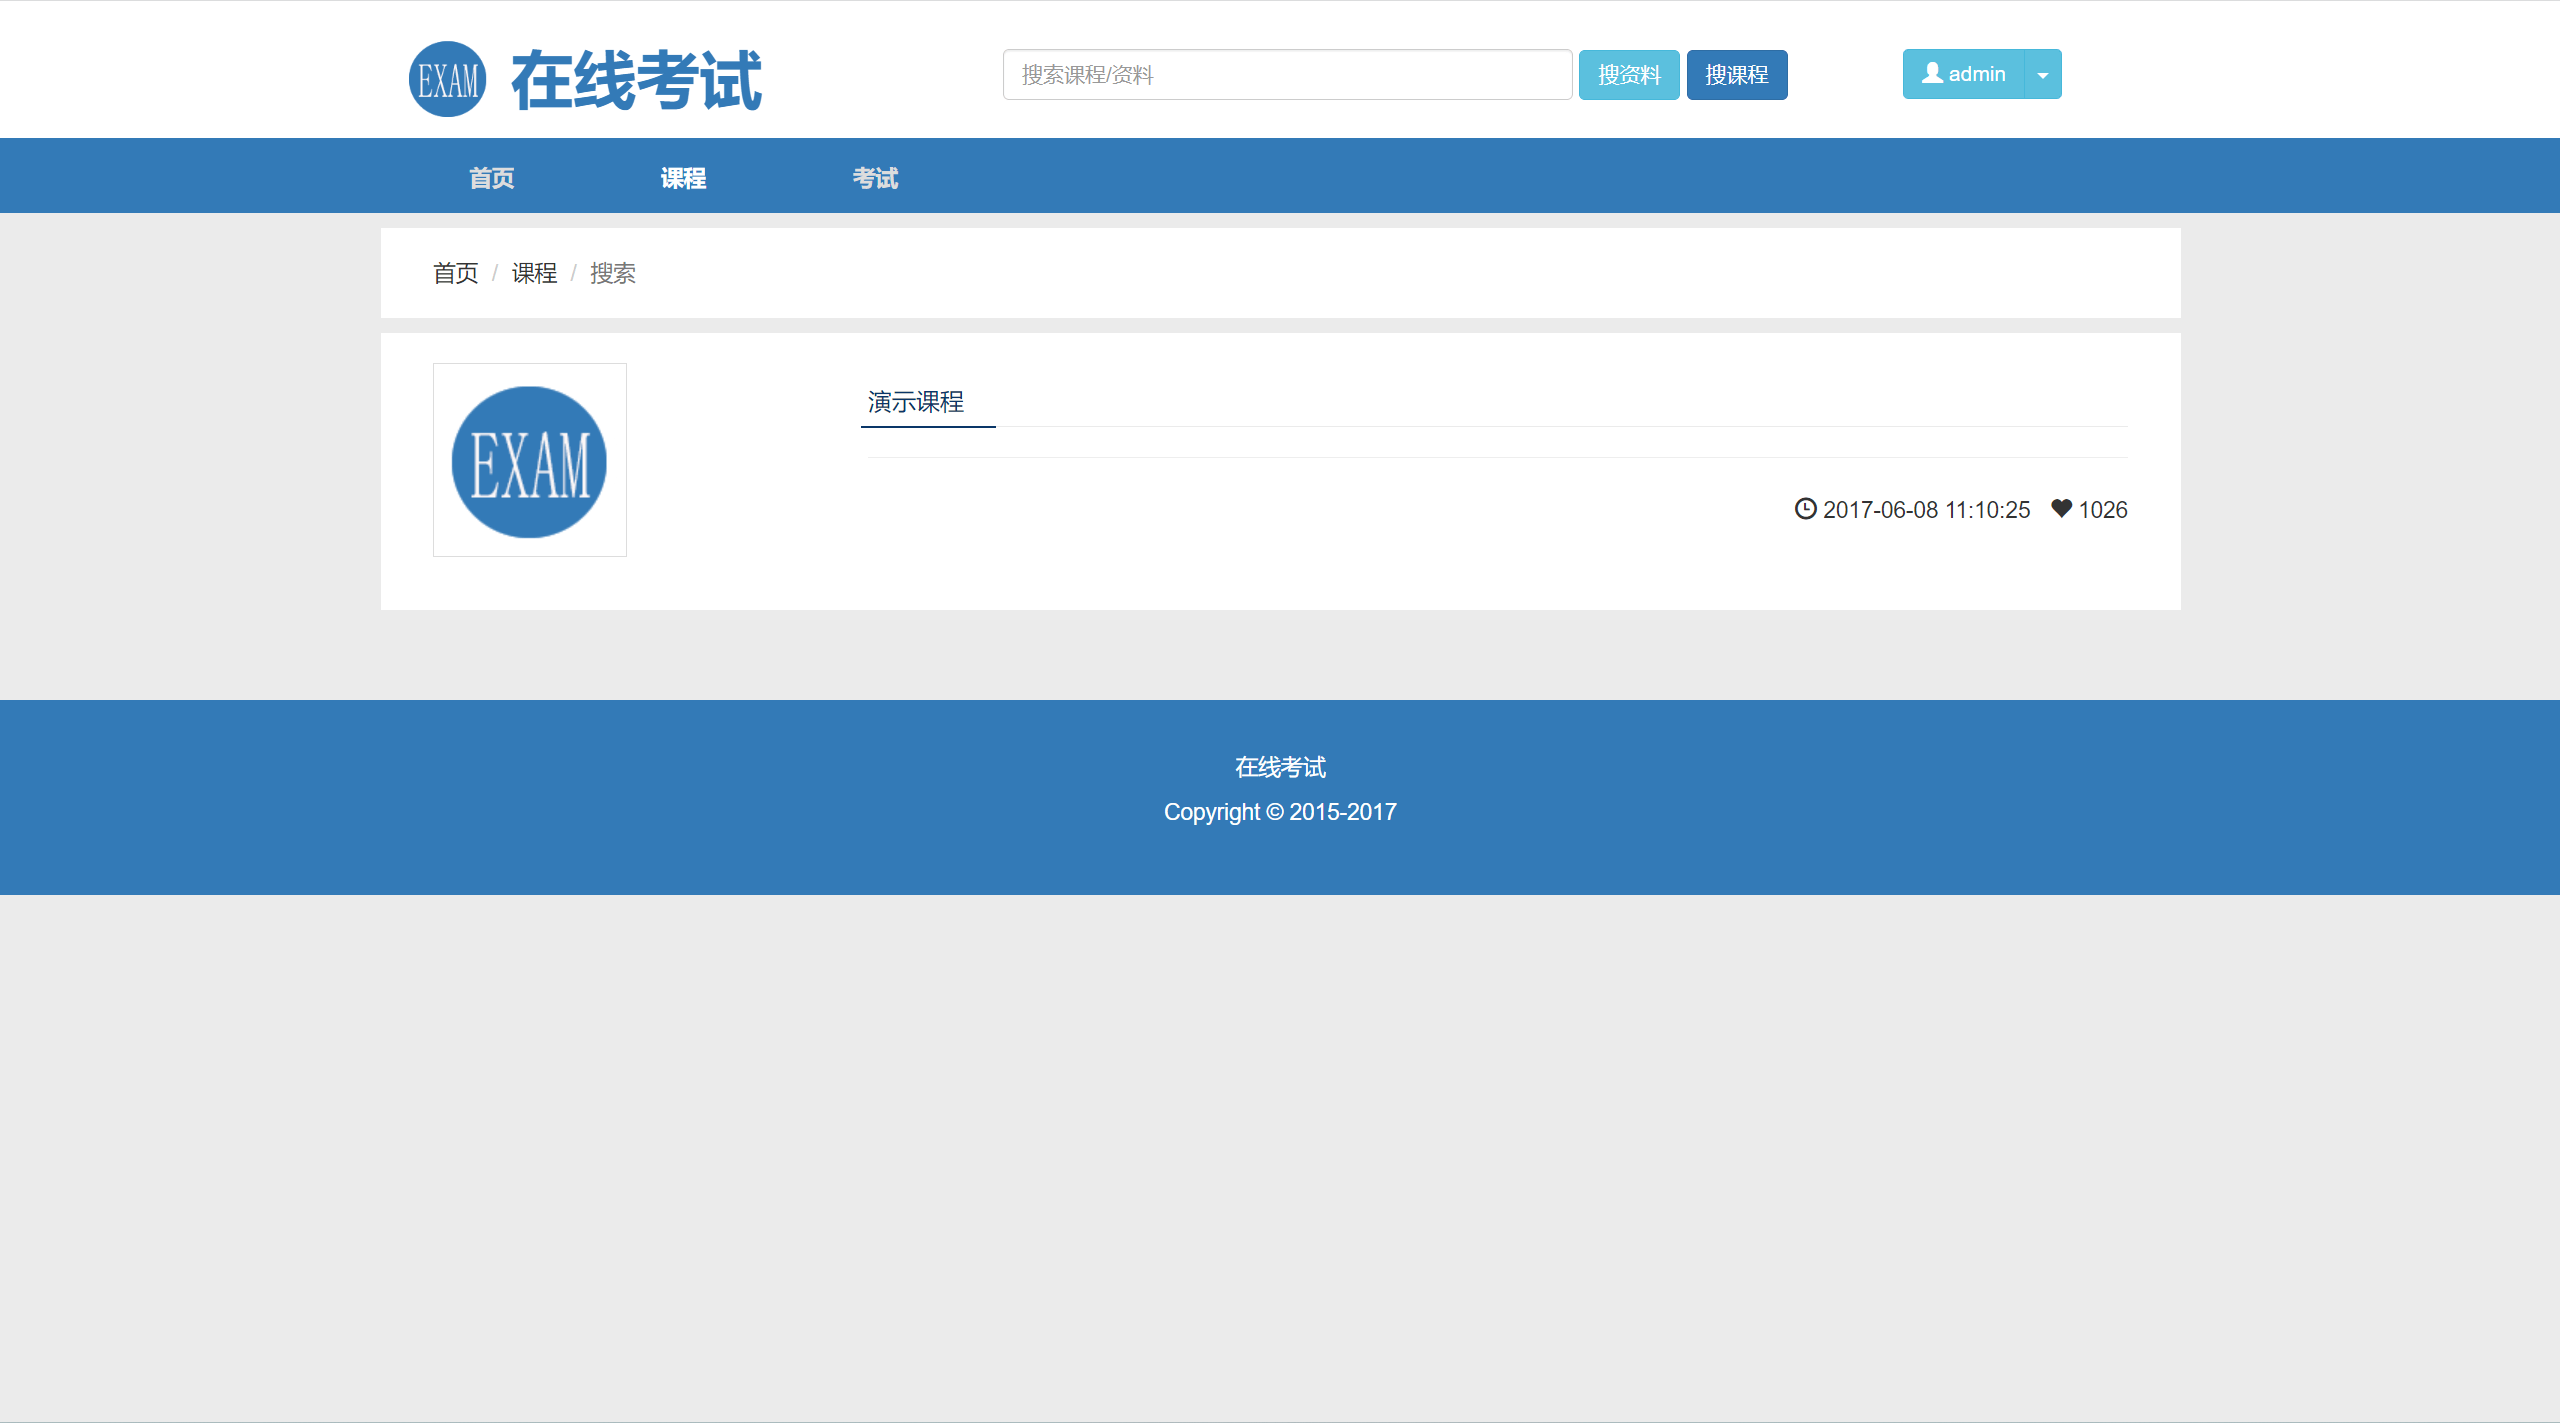Focus the 搜索课程/资料 search field

click(x=1287, y=75)
